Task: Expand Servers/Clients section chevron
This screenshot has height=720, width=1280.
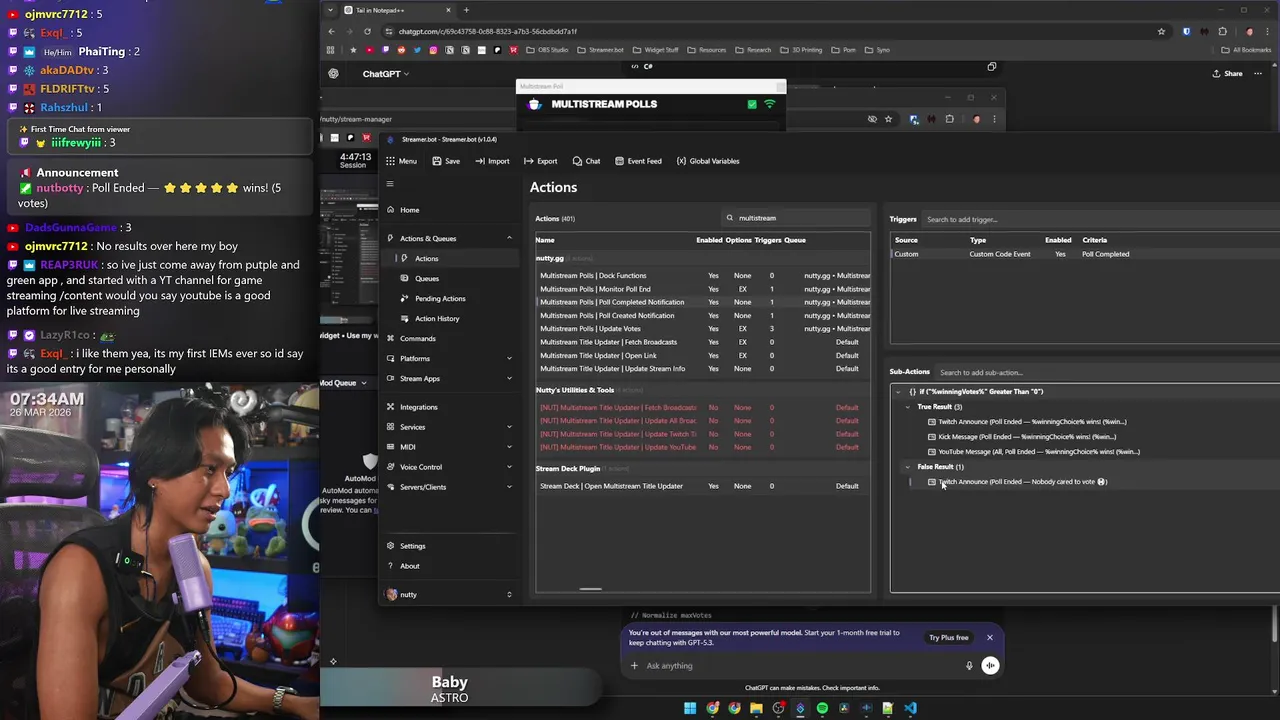Action: tap(509, 487)
